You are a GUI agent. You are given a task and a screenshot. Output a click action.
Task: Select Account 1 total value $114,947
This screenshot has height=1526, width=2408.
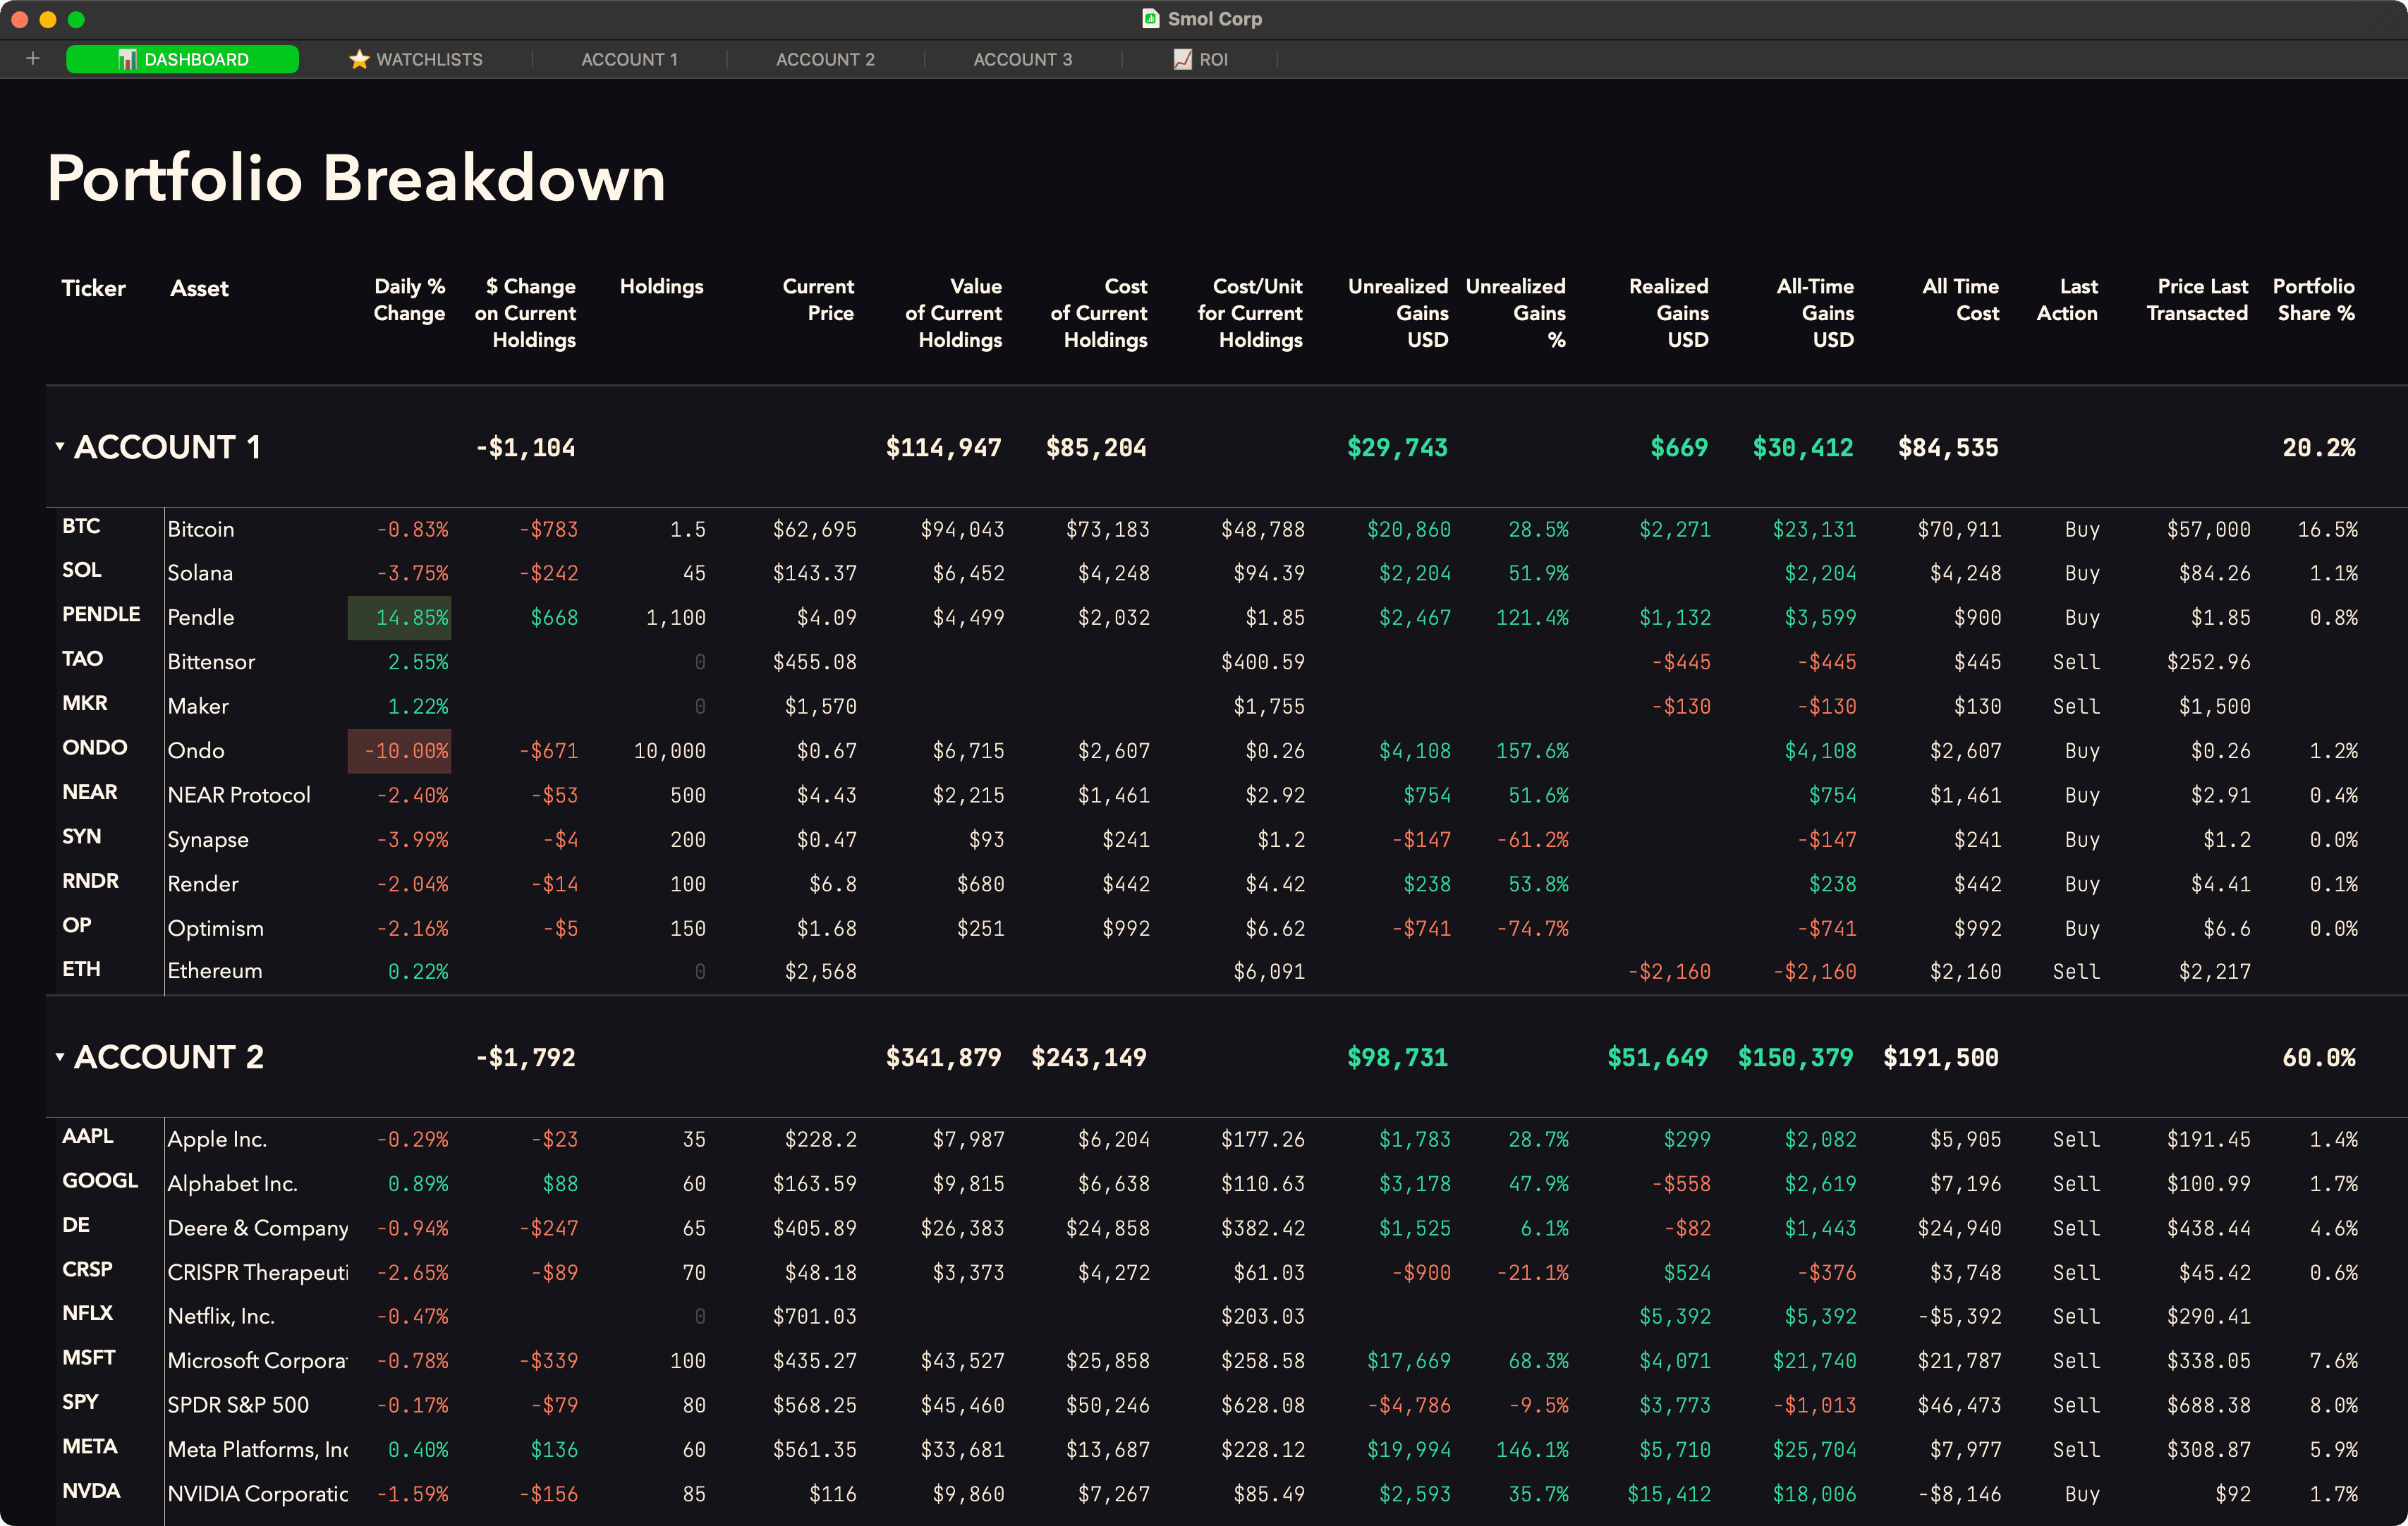[943, 447]
